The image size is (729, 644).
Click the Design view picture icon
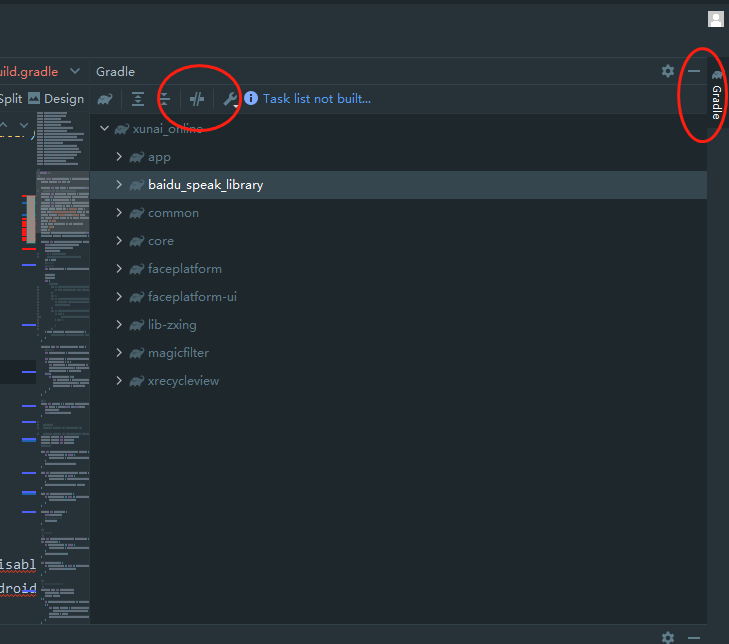[x=34, y=98]
